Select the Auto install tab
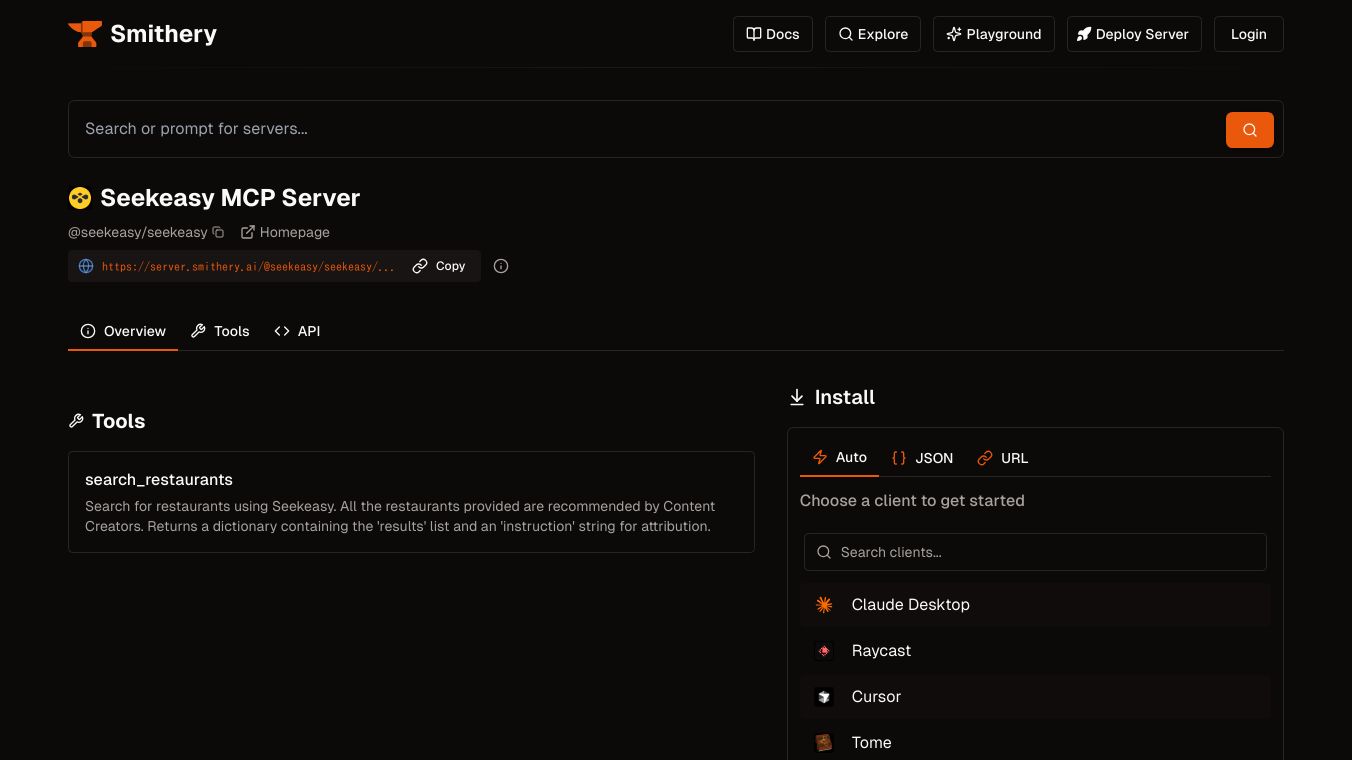The height and width of the screenshot is (760, 1352). [x=839, y=457]
